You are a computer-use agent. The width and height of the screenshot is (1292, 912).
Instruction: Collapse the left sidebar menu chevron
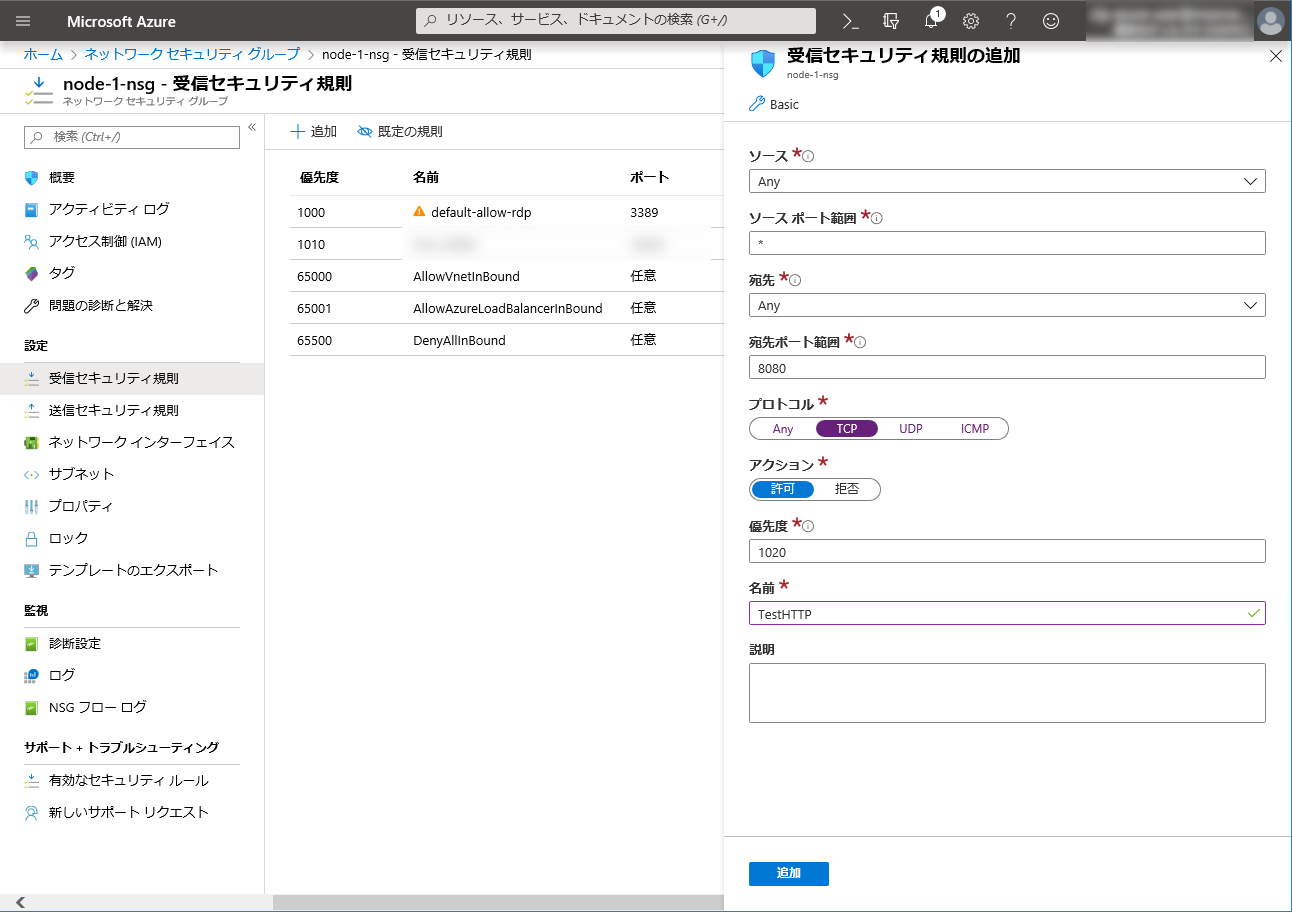click(x=252, y=127)
